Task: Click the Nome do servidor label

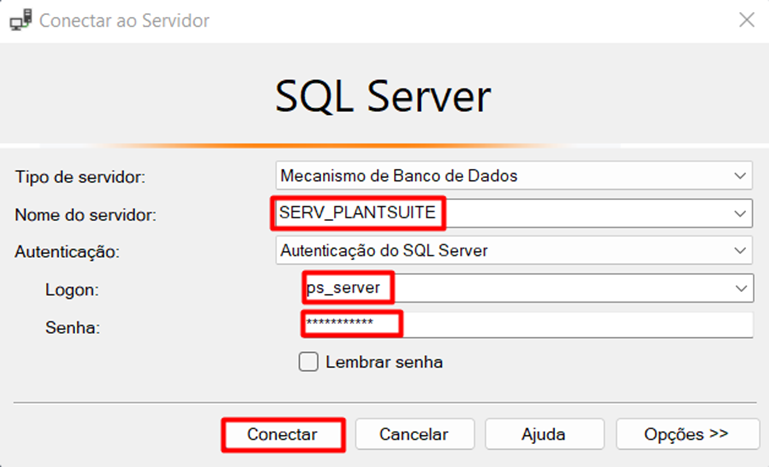Action: (x=85, y=215)
